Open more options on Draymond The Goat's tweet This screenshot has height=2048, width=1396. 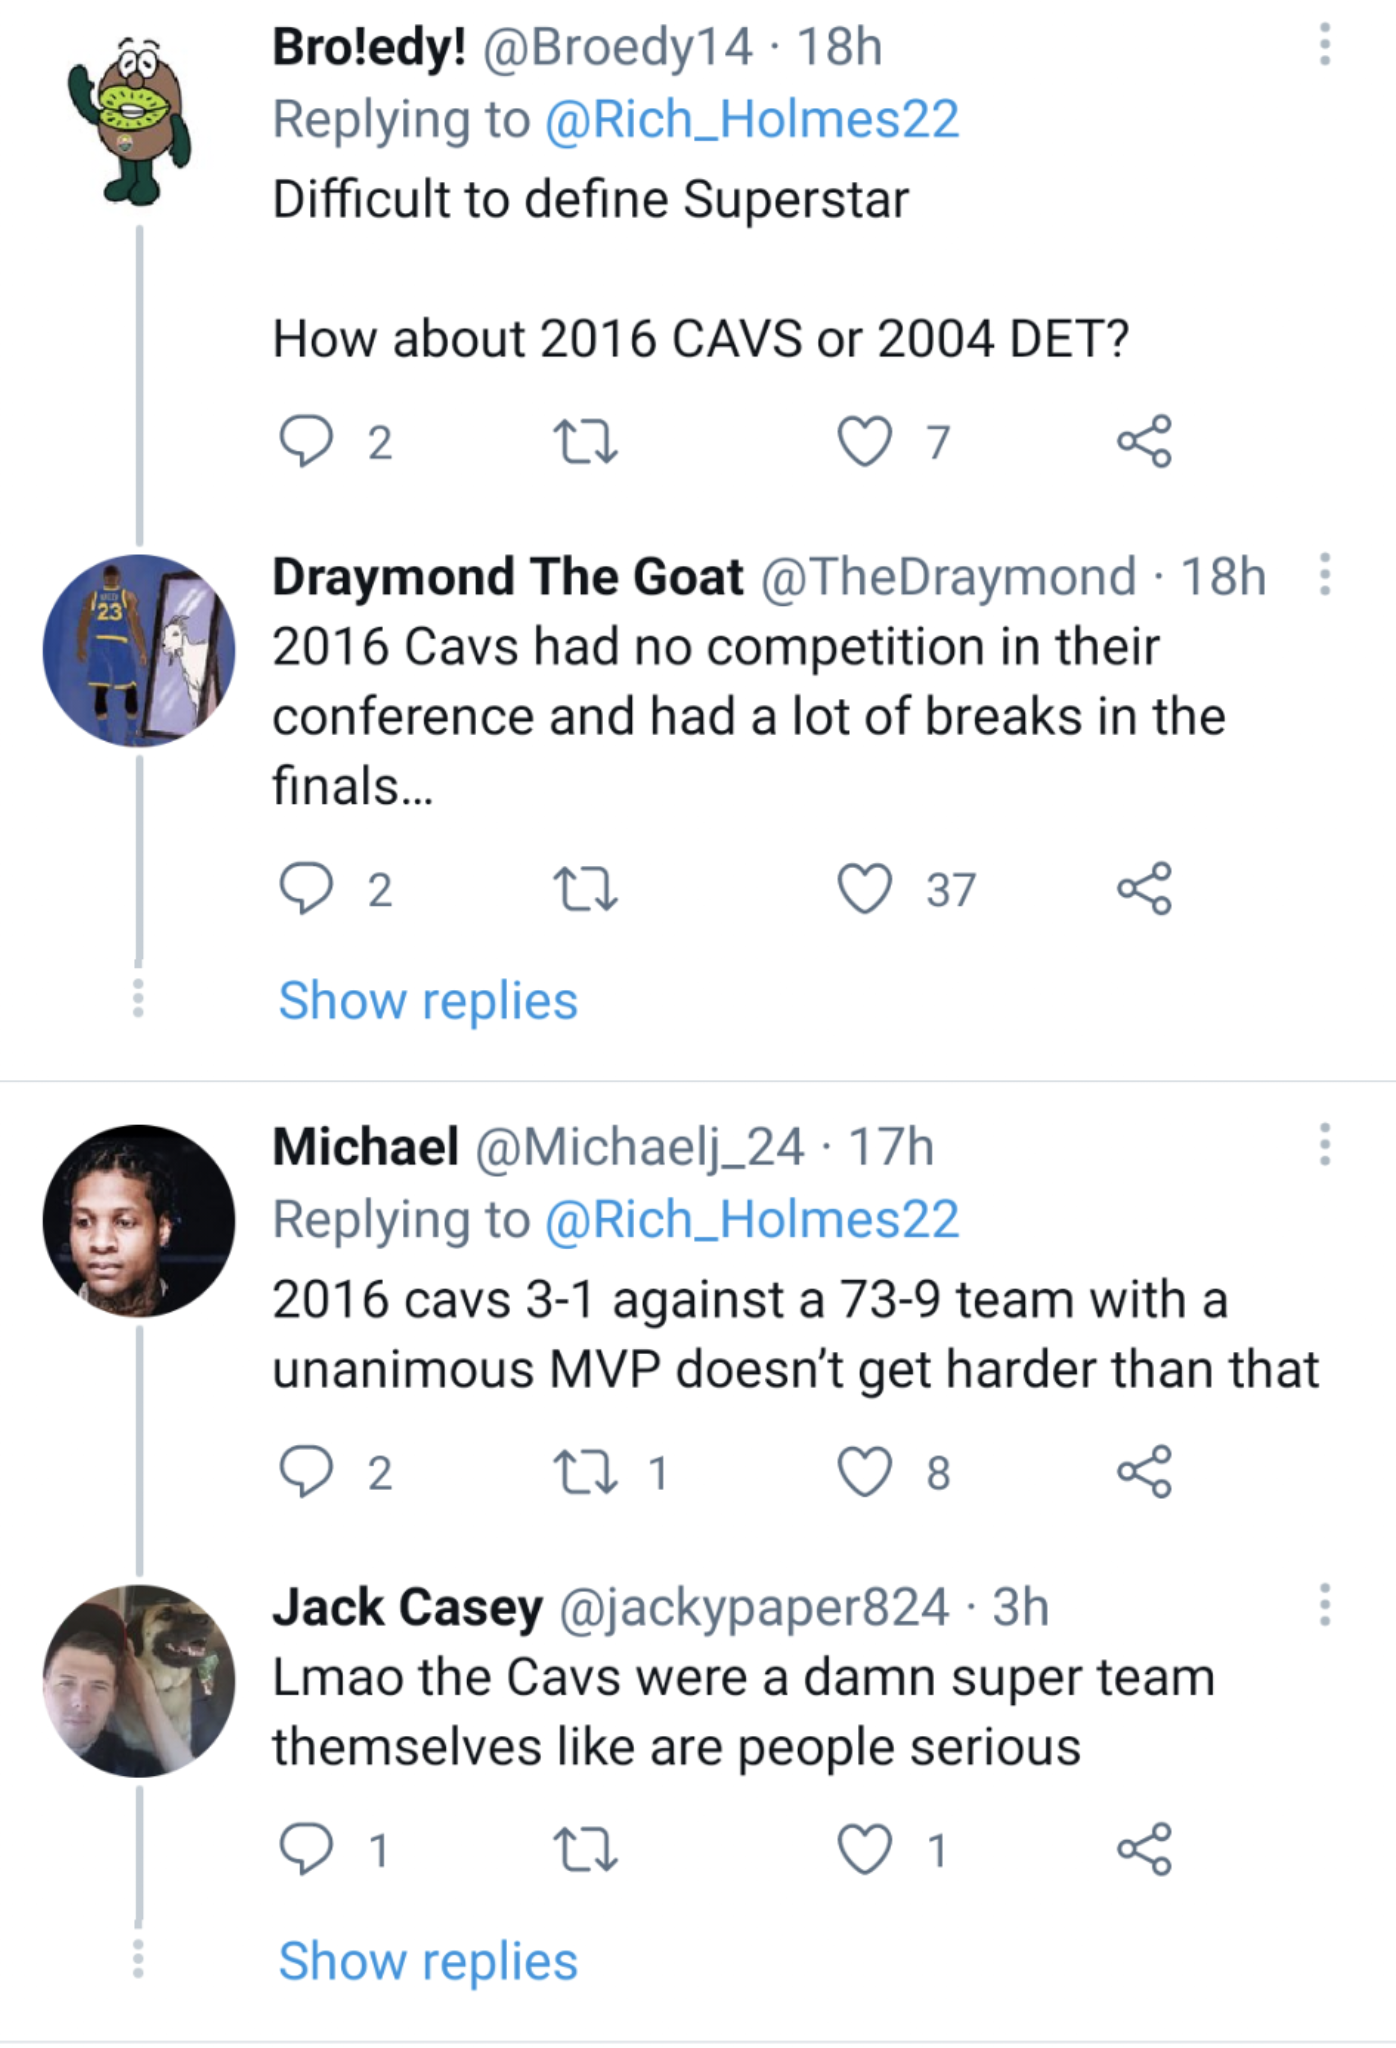click(1324, 575)
